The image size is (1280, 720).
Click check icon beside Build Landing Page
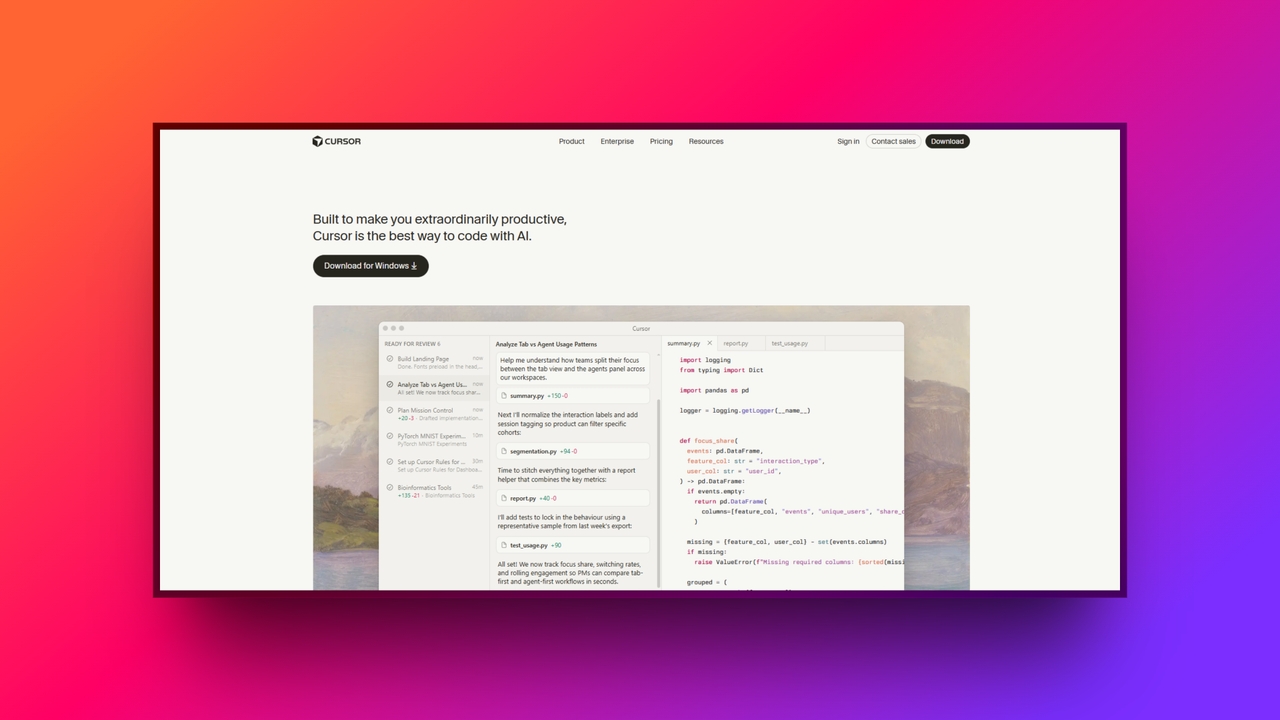coord(390,359)
